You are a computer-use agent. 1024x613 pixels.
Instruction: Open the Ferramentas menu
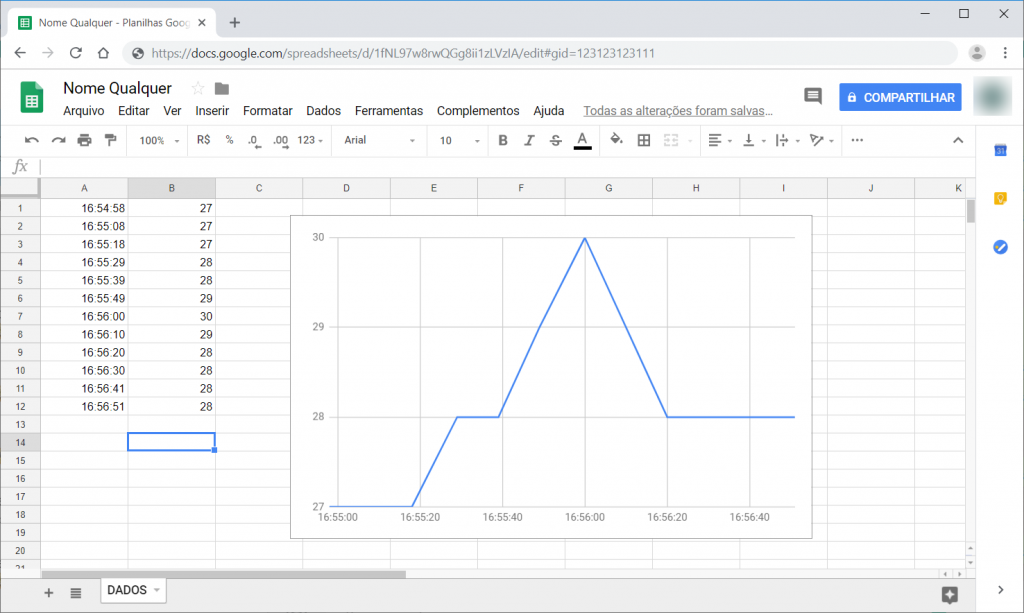tap(389, 111)
